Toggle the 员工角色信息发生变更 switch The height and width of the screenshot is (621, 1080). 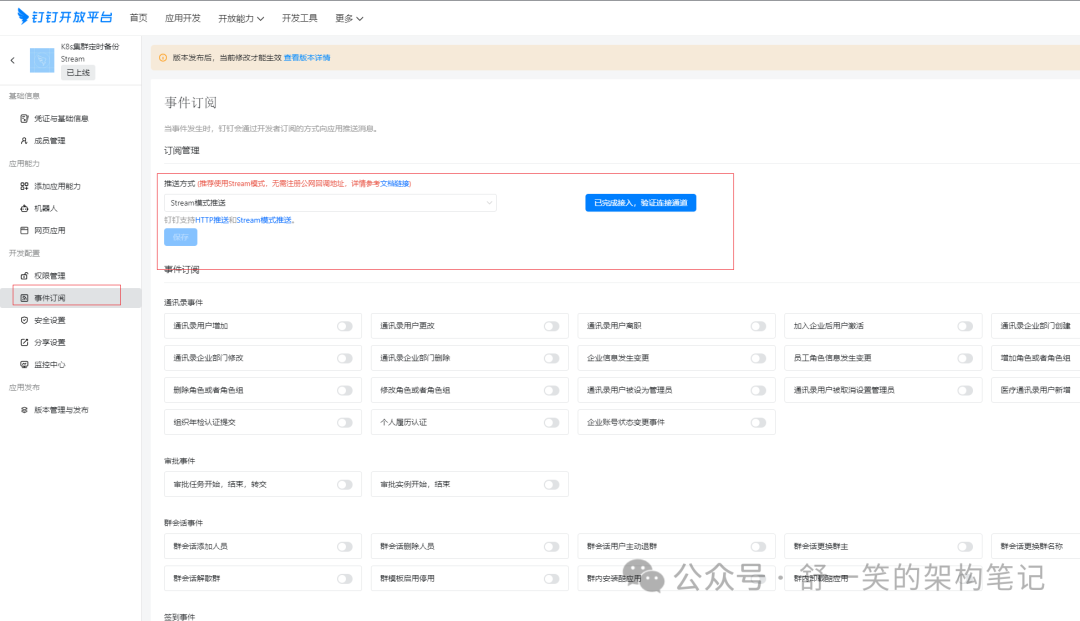pos(965,358)
